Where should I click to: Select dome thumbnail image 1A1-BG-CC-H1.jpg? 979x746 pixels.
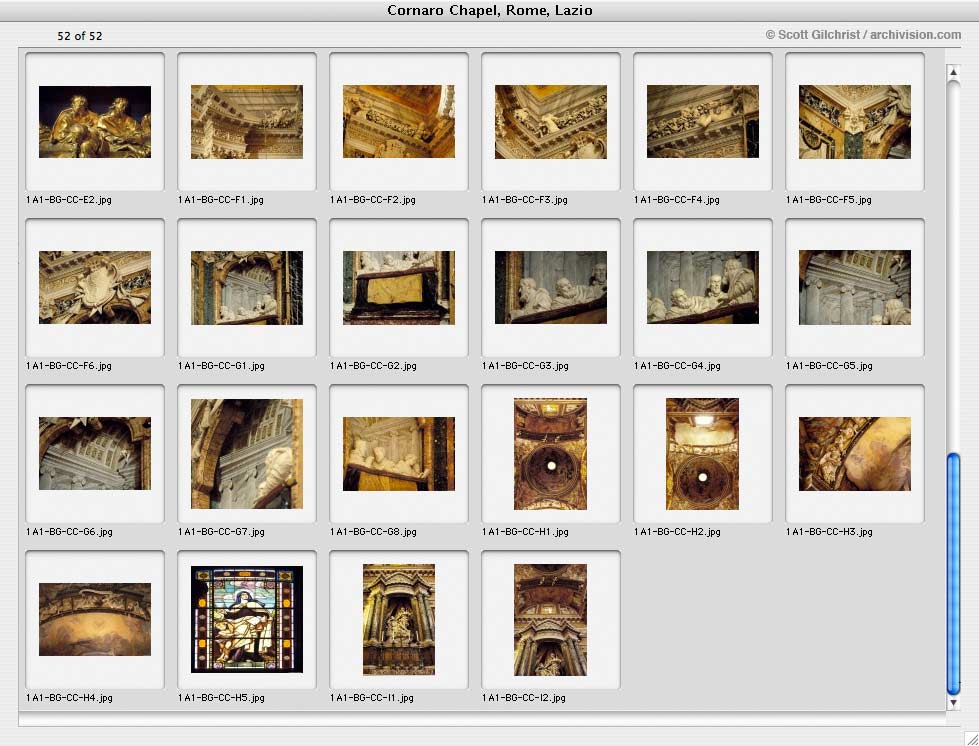(x=551, y=454)
